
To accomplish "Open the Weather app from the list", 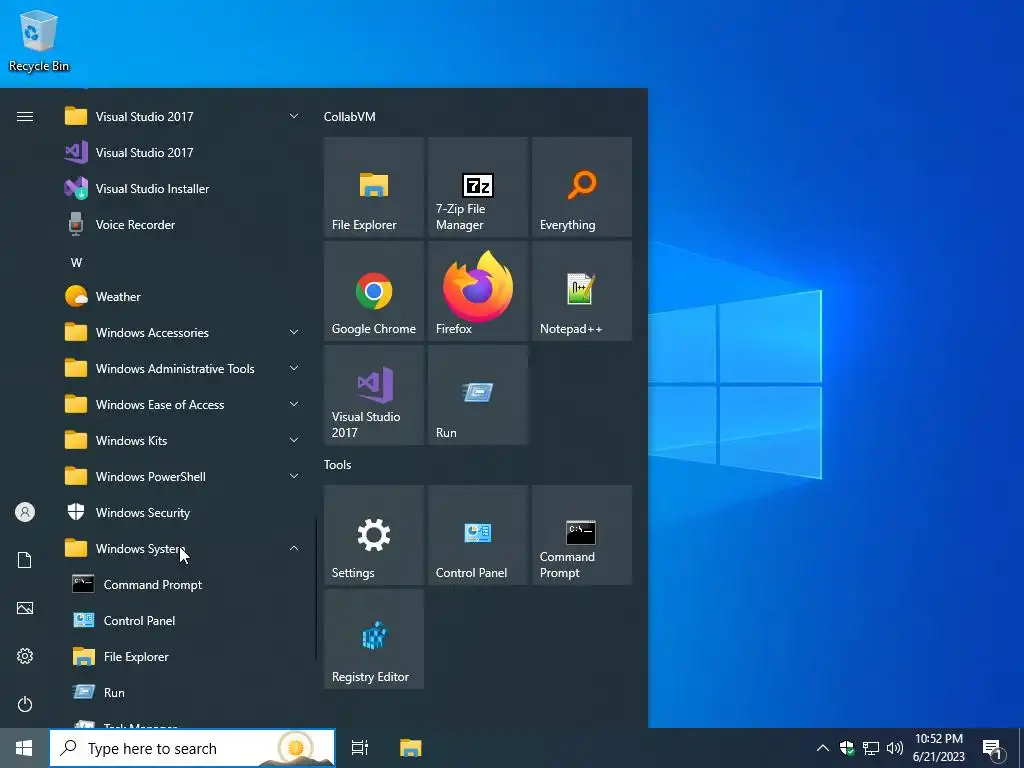I will click(183, 296).
